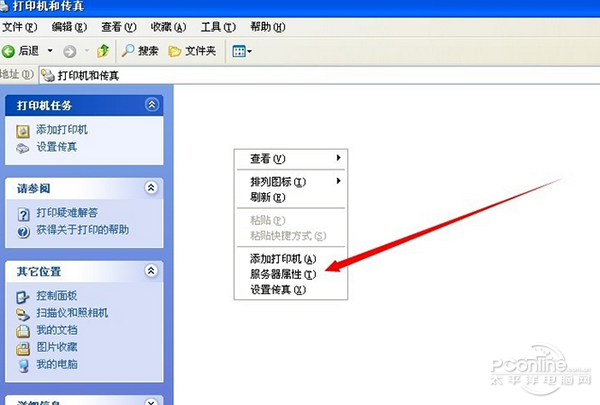This screenshot has width=600, height=405.
Task: Toggle the Folders (文件夹) toolbar button
Action: (192, 51)
